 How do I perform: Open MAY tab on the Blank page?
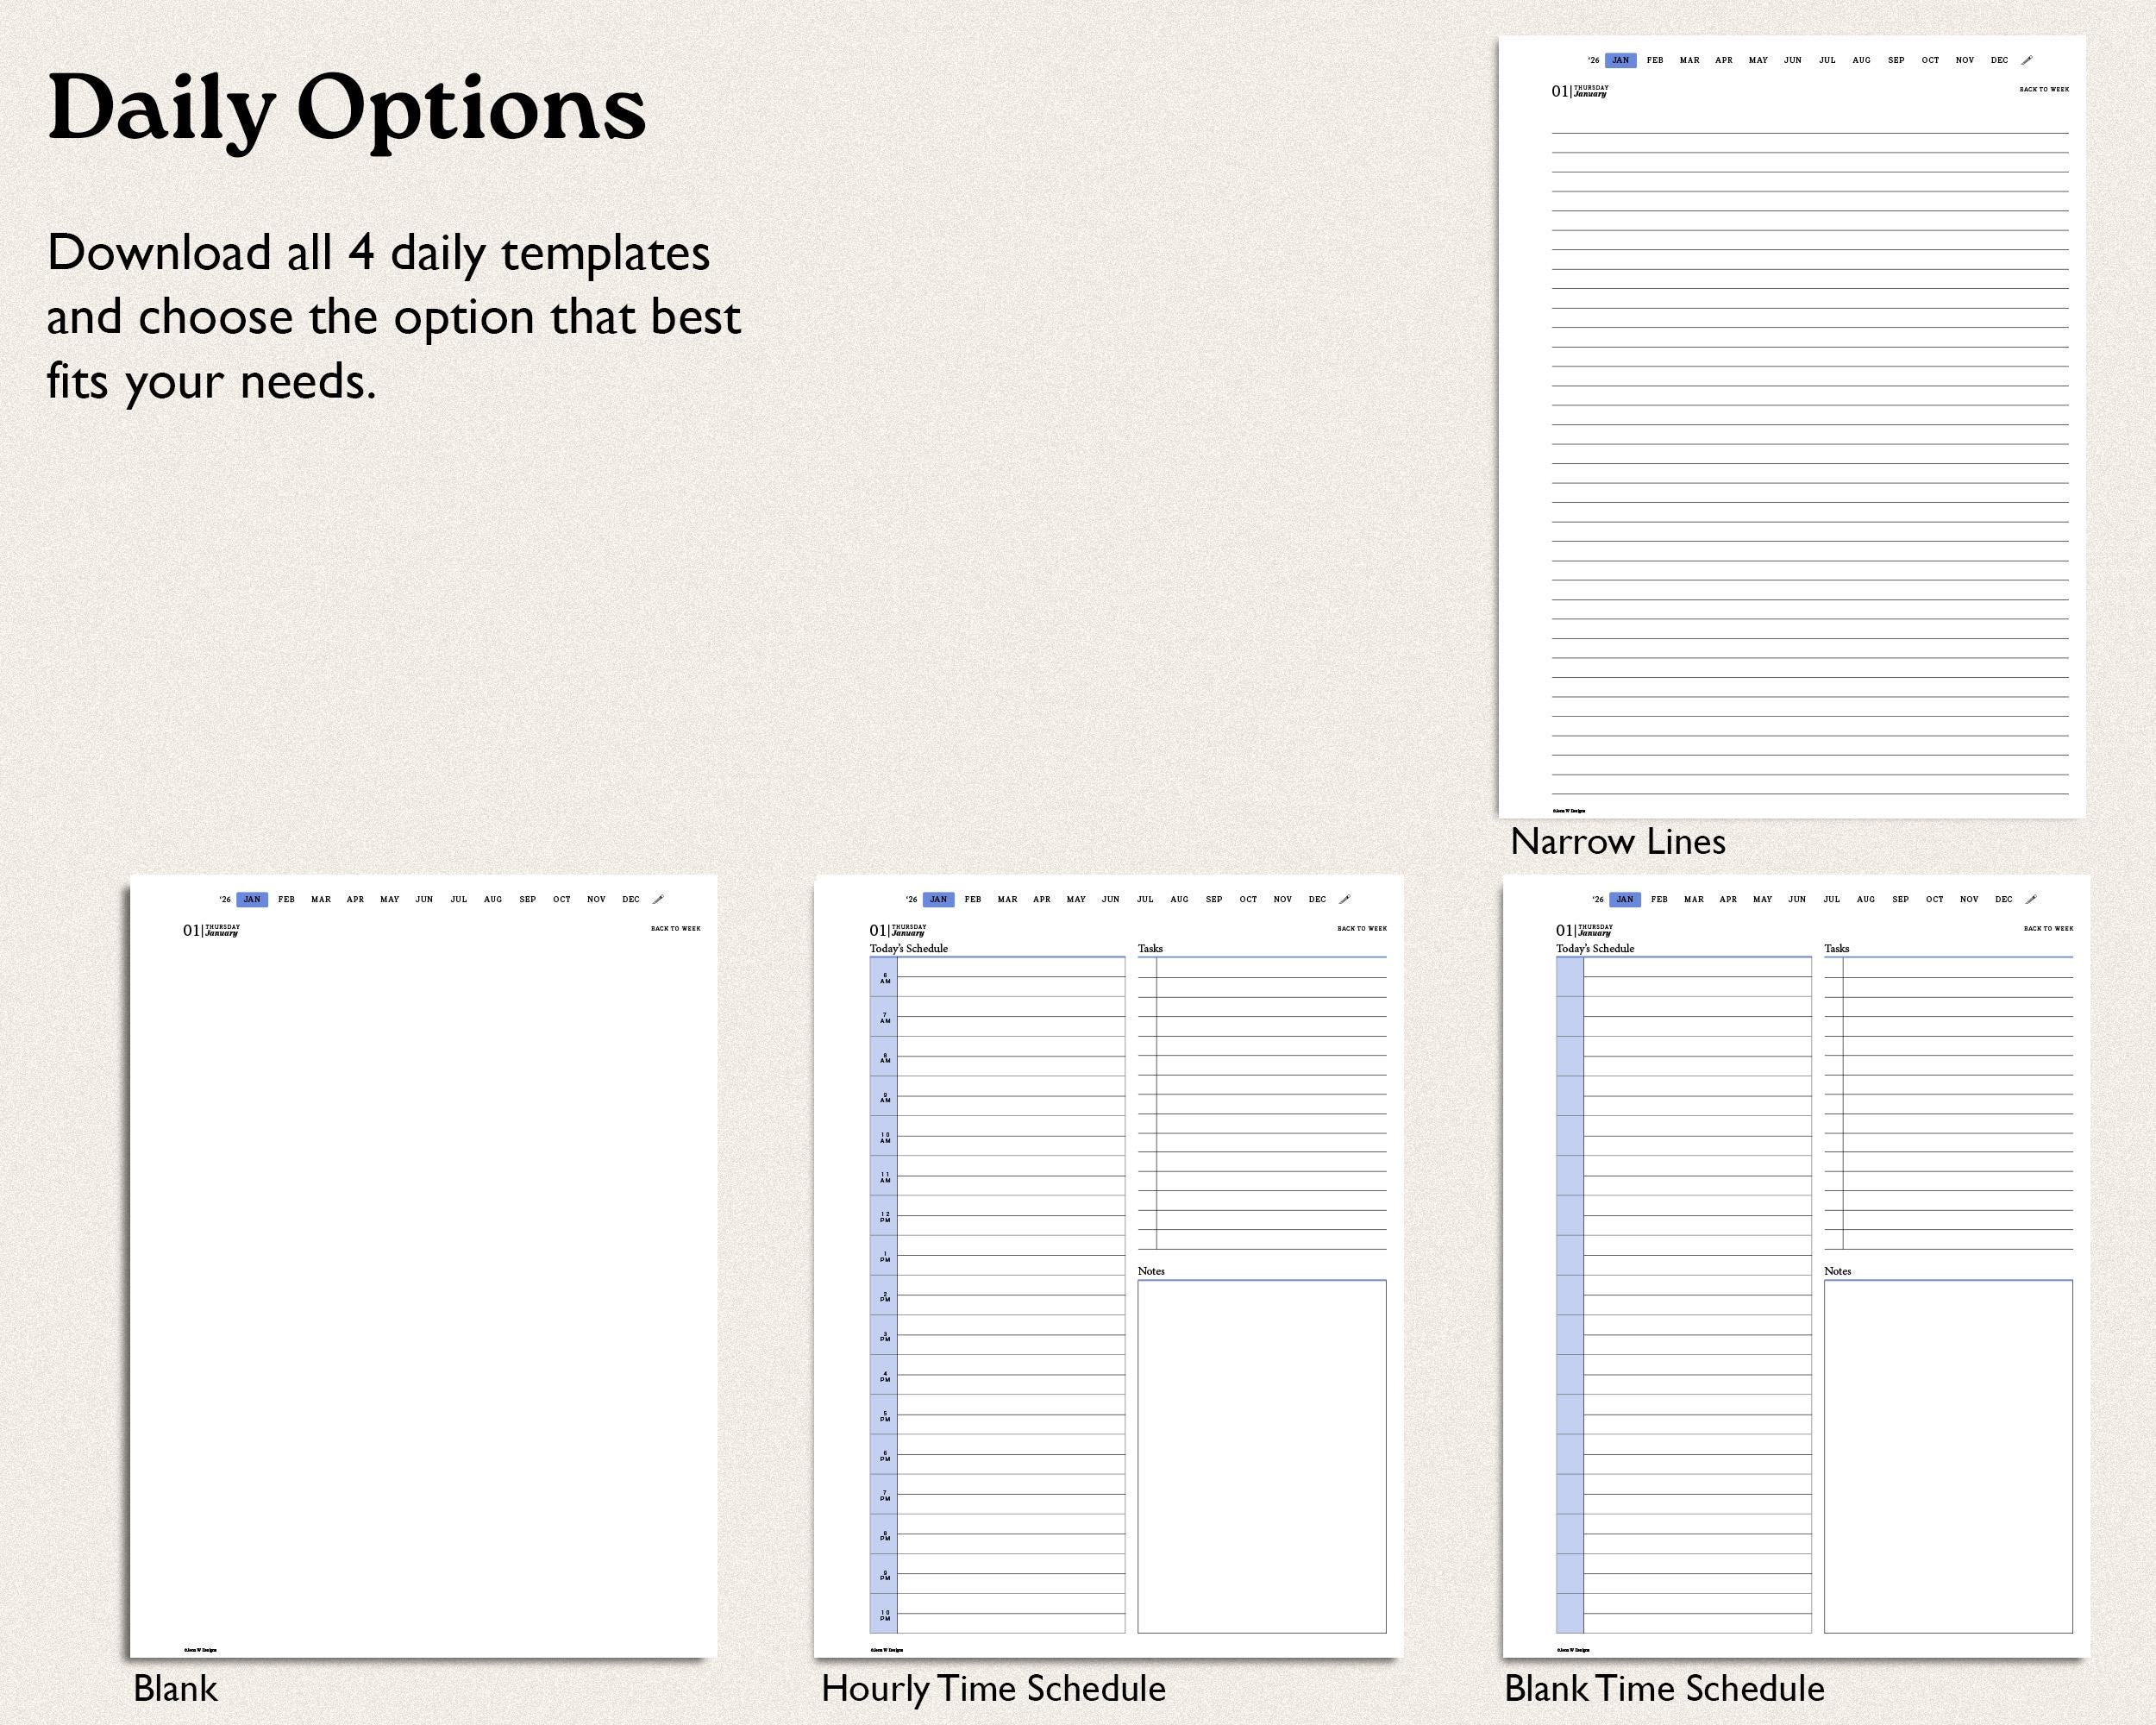pos(390,899)
